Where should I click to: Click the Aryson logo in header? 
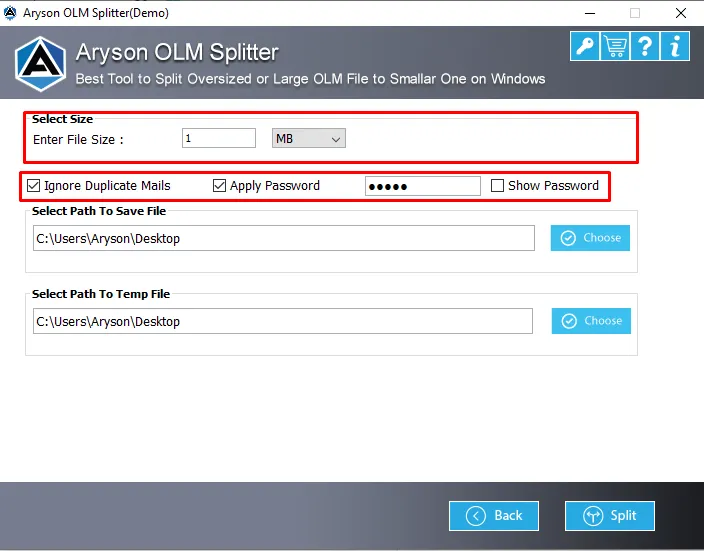pyautogui.click(x=40, y=64)
